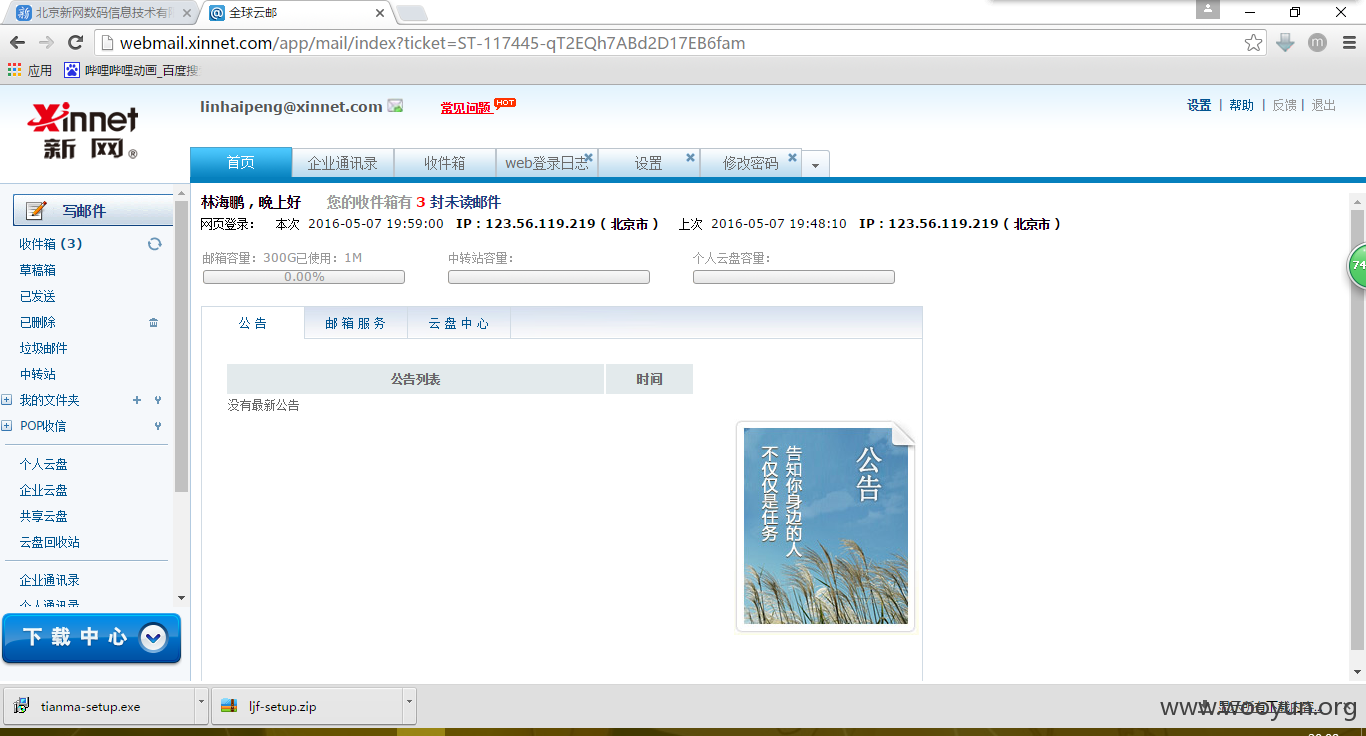
Task: Compose new mail with 写邮件 button
Action: (x=93, y=210)
